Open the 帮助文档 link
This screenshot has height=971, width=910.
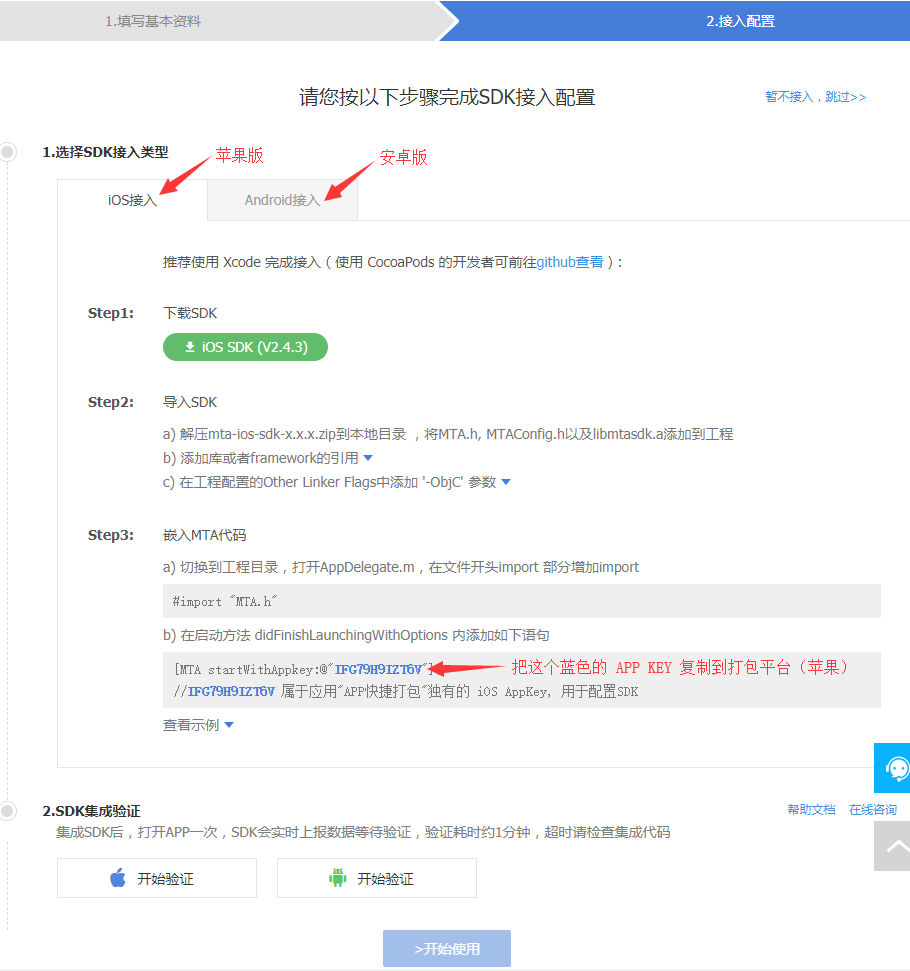pyautogui.click(x=811, y=810)
